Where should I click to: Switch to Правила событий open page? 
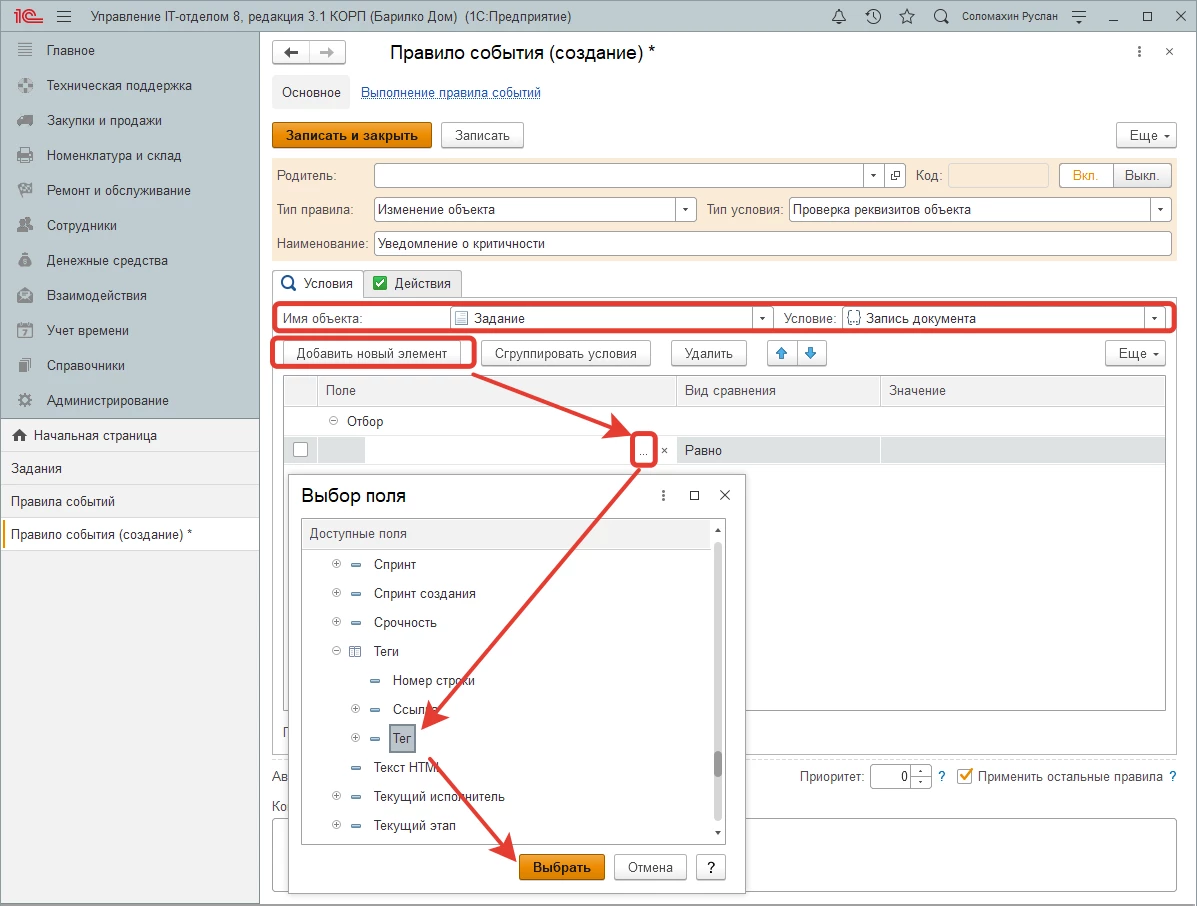coord(130,501)
